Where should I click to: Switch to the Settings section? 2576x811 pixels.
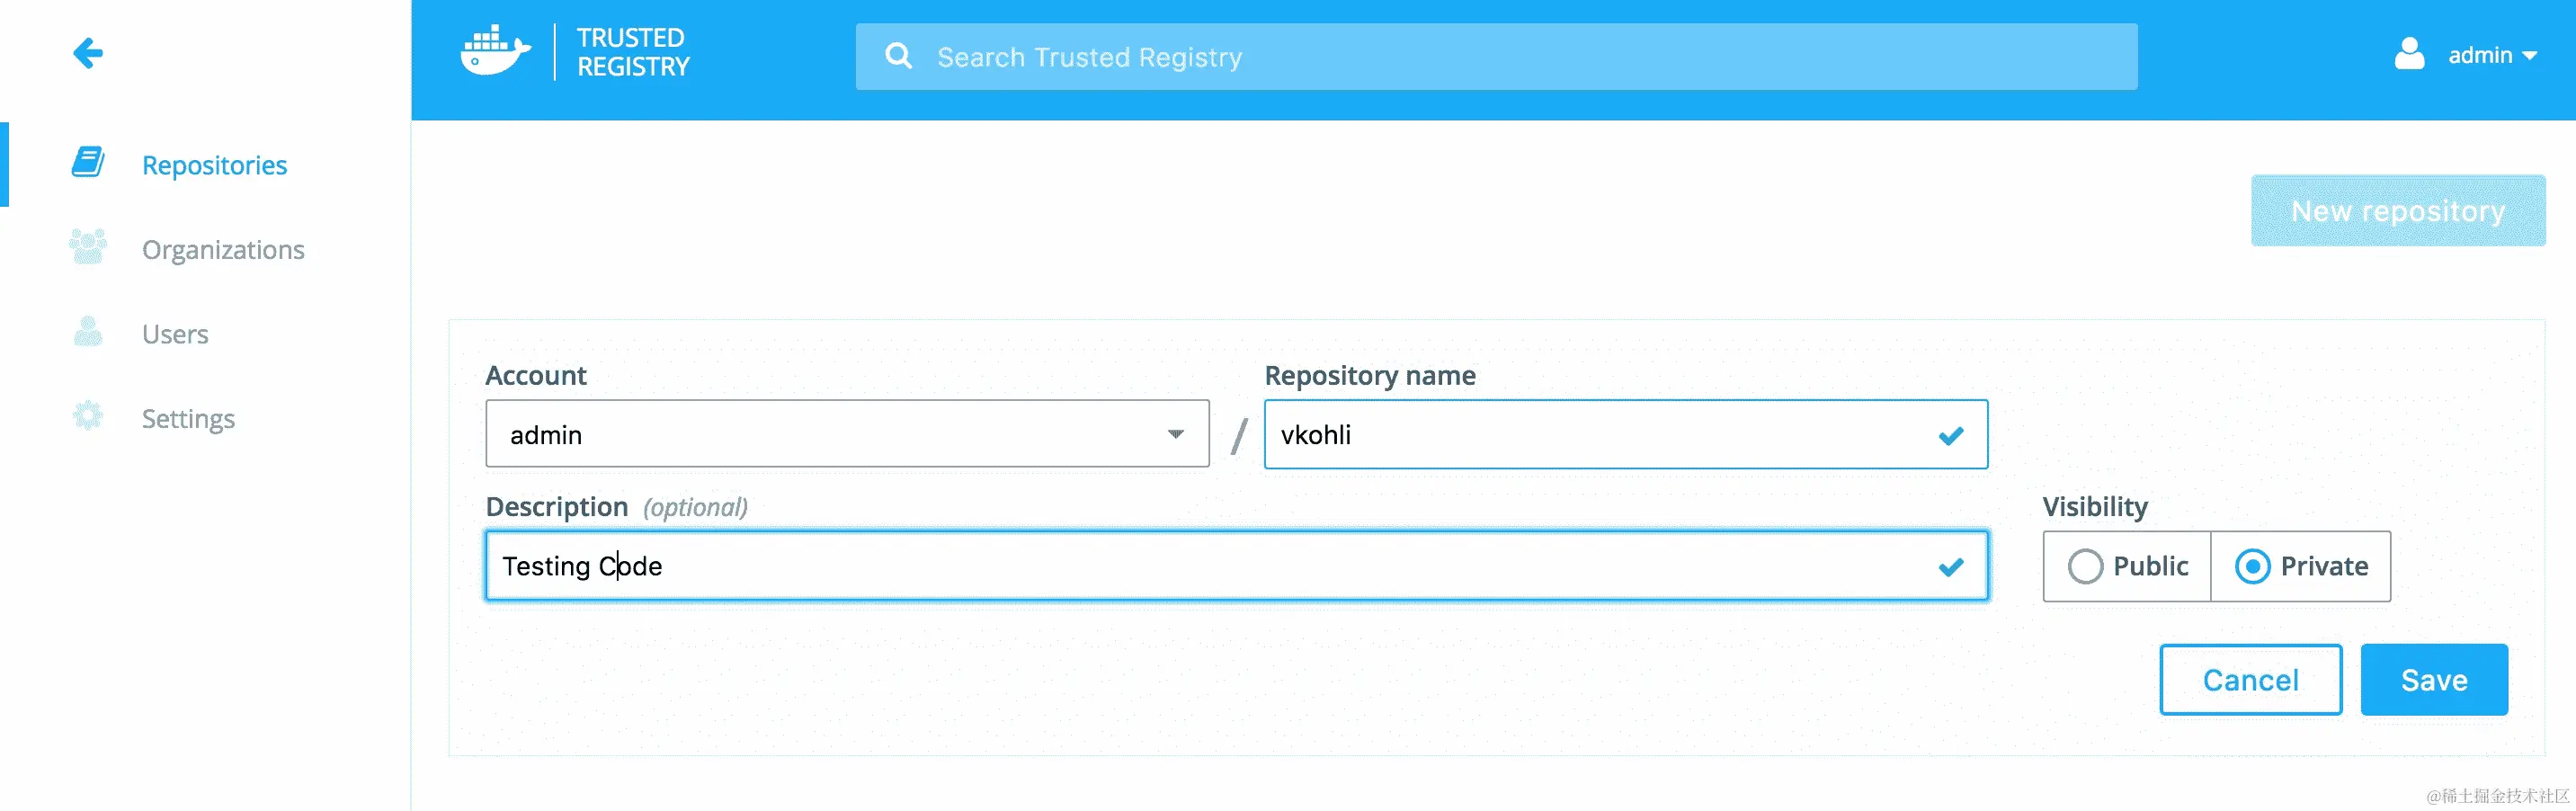pyautogui.click(x=188, y=418)
